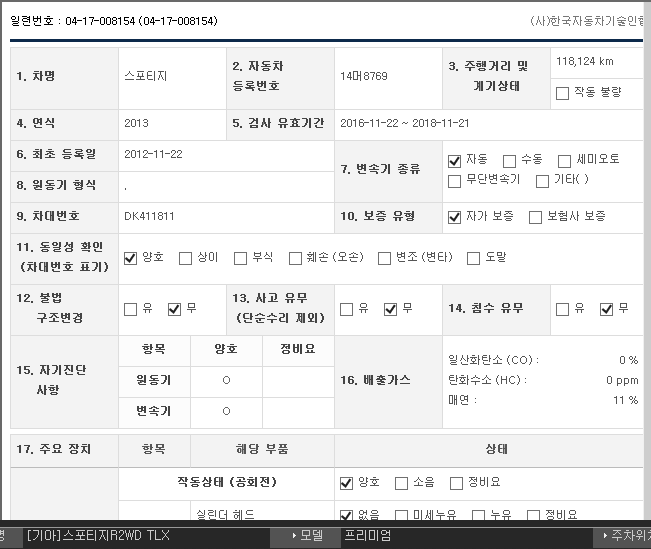Image resolution: width=651 pixels, height=549 pixels.
Task: Check the 부식 chassis number checkbox
Action: pyautogui.click(x=240, y=259)
